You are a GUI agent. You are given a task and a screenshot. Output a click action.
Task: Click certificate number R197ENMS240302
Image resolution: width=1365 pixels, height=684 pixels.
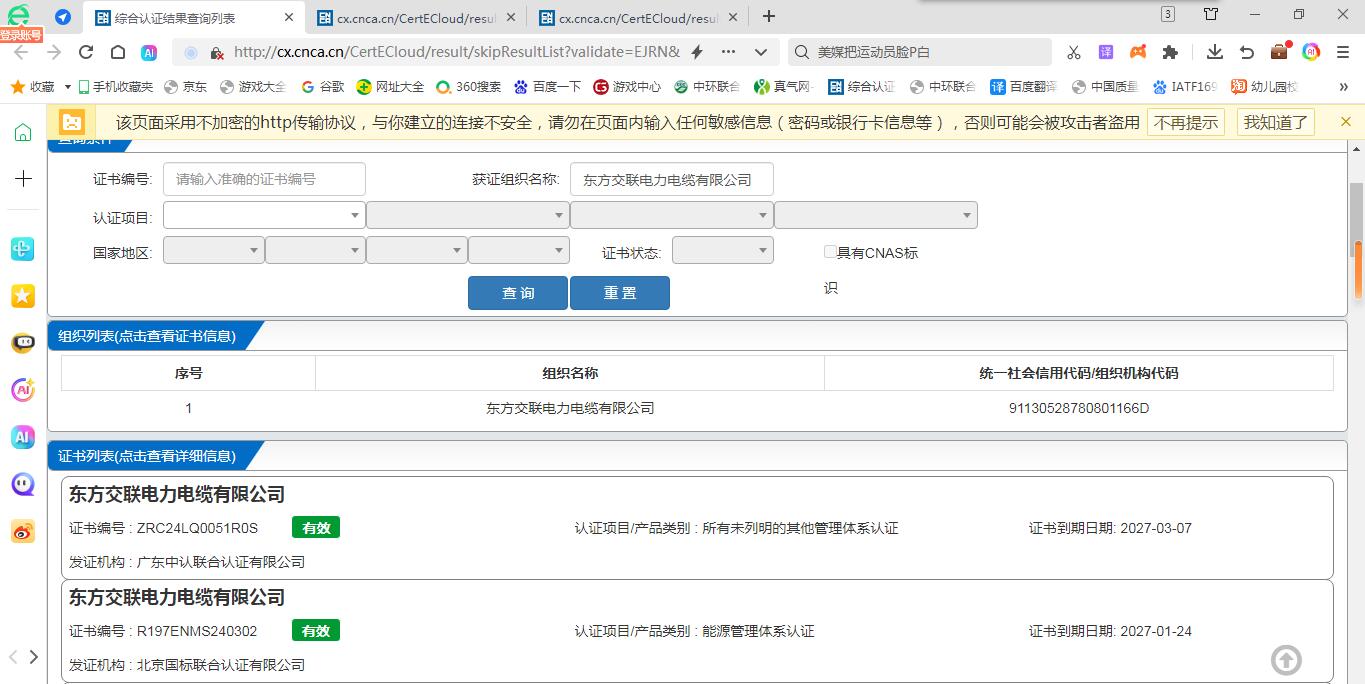[197, 631]
